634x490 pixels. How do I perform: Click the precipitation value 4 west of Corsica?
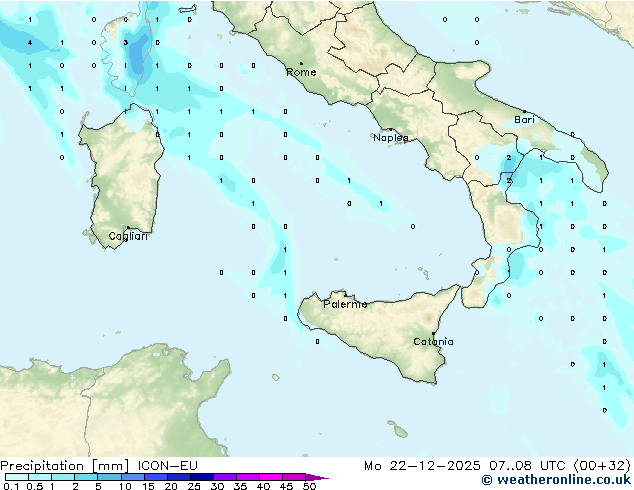click(30, 42)
